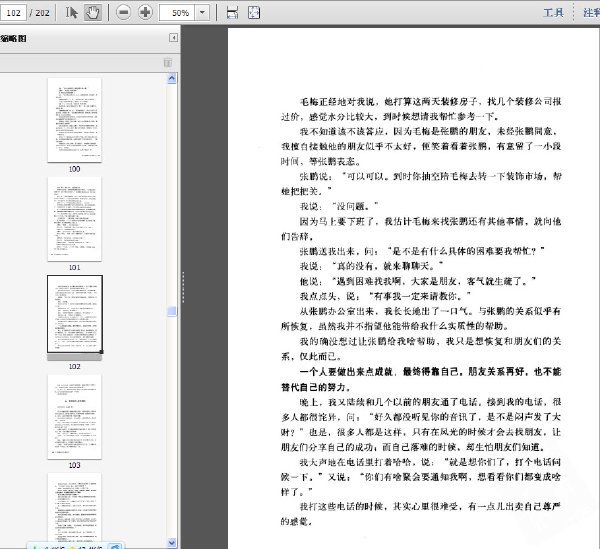Select the text selection cursor tool
The height and width of the screenshot is (549, 600).
point(71,13)
